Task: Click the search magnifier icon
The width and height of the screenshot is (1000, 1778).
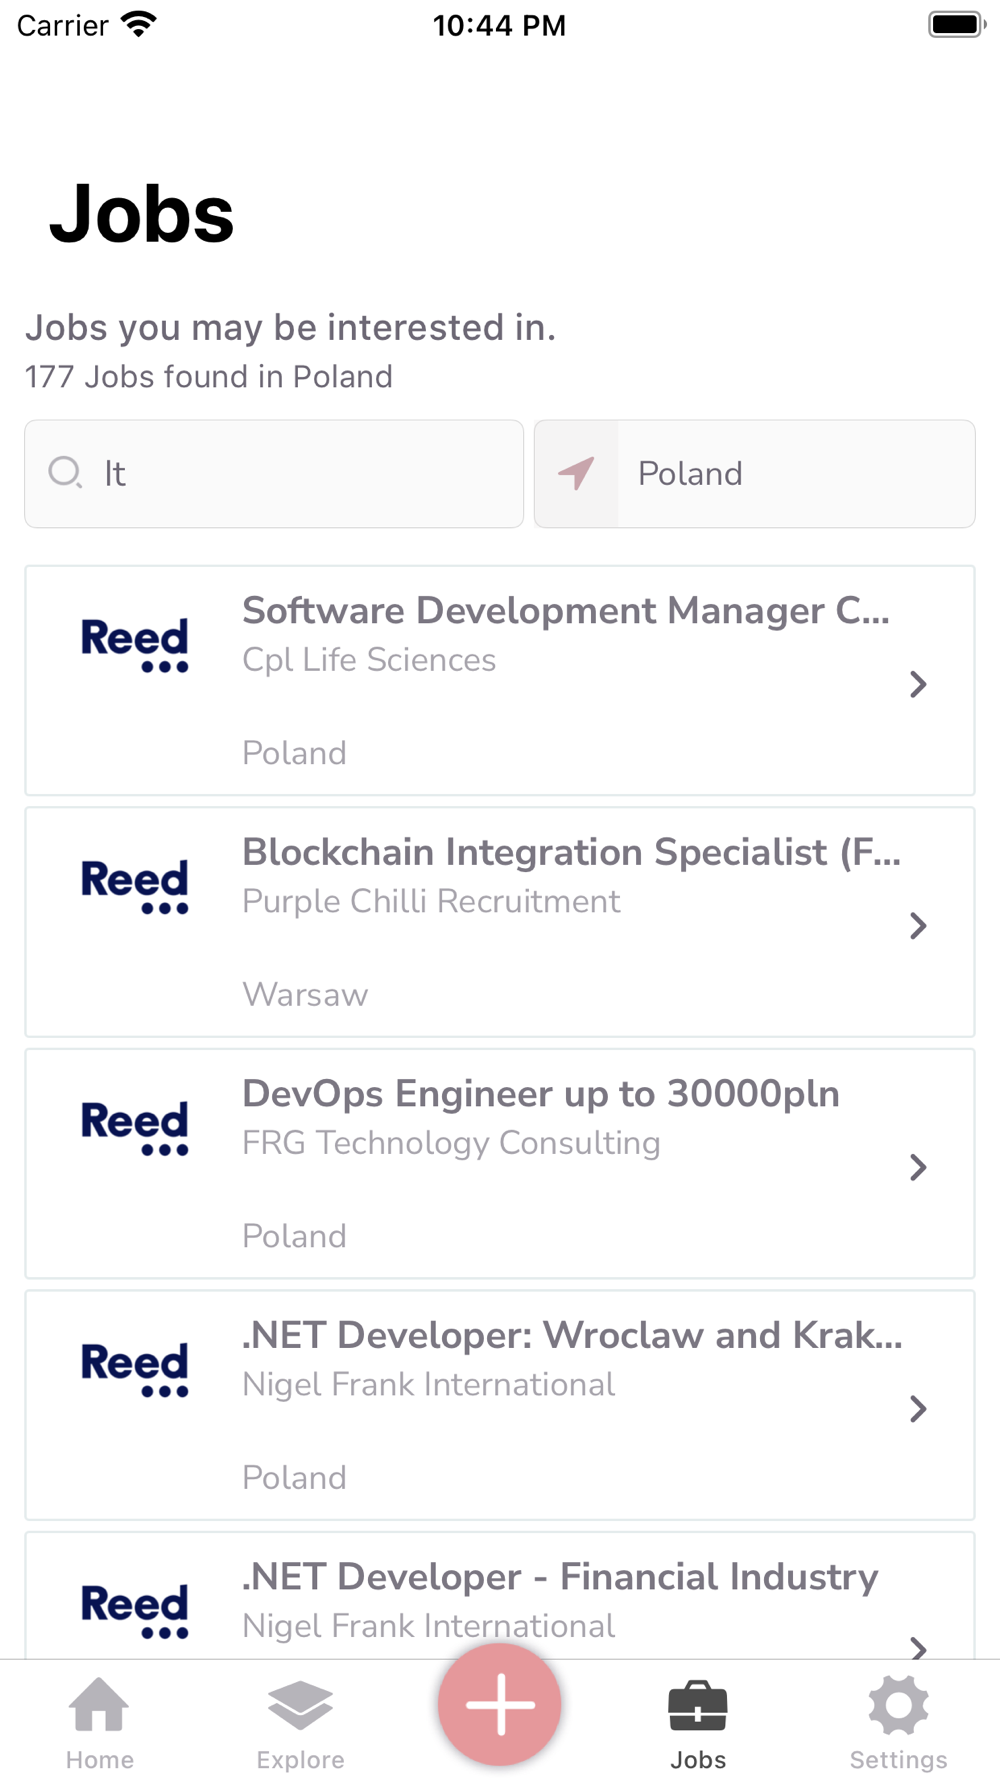Action: (x=65, y=472)
